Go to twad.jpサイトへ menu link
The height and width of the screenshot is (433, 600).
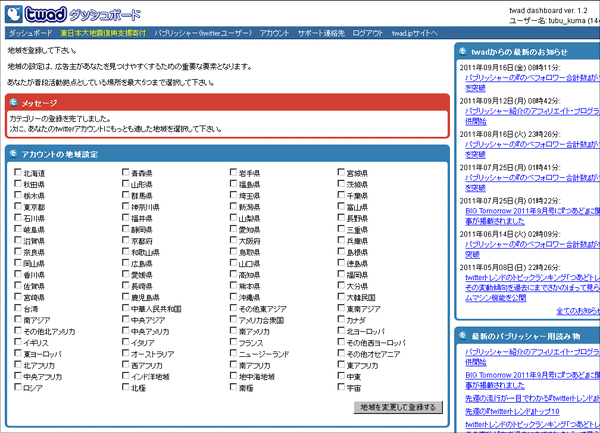[x=414, y=33]
